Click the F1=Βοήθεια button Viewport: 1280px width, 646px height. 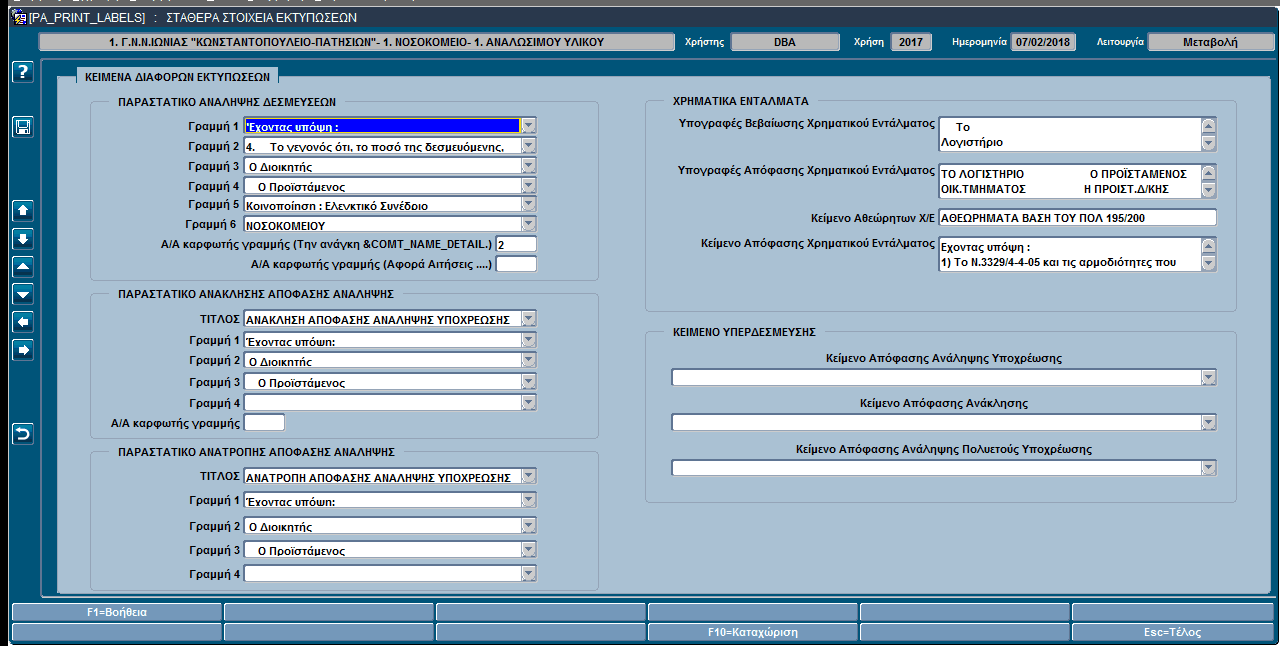coord(117,611)
